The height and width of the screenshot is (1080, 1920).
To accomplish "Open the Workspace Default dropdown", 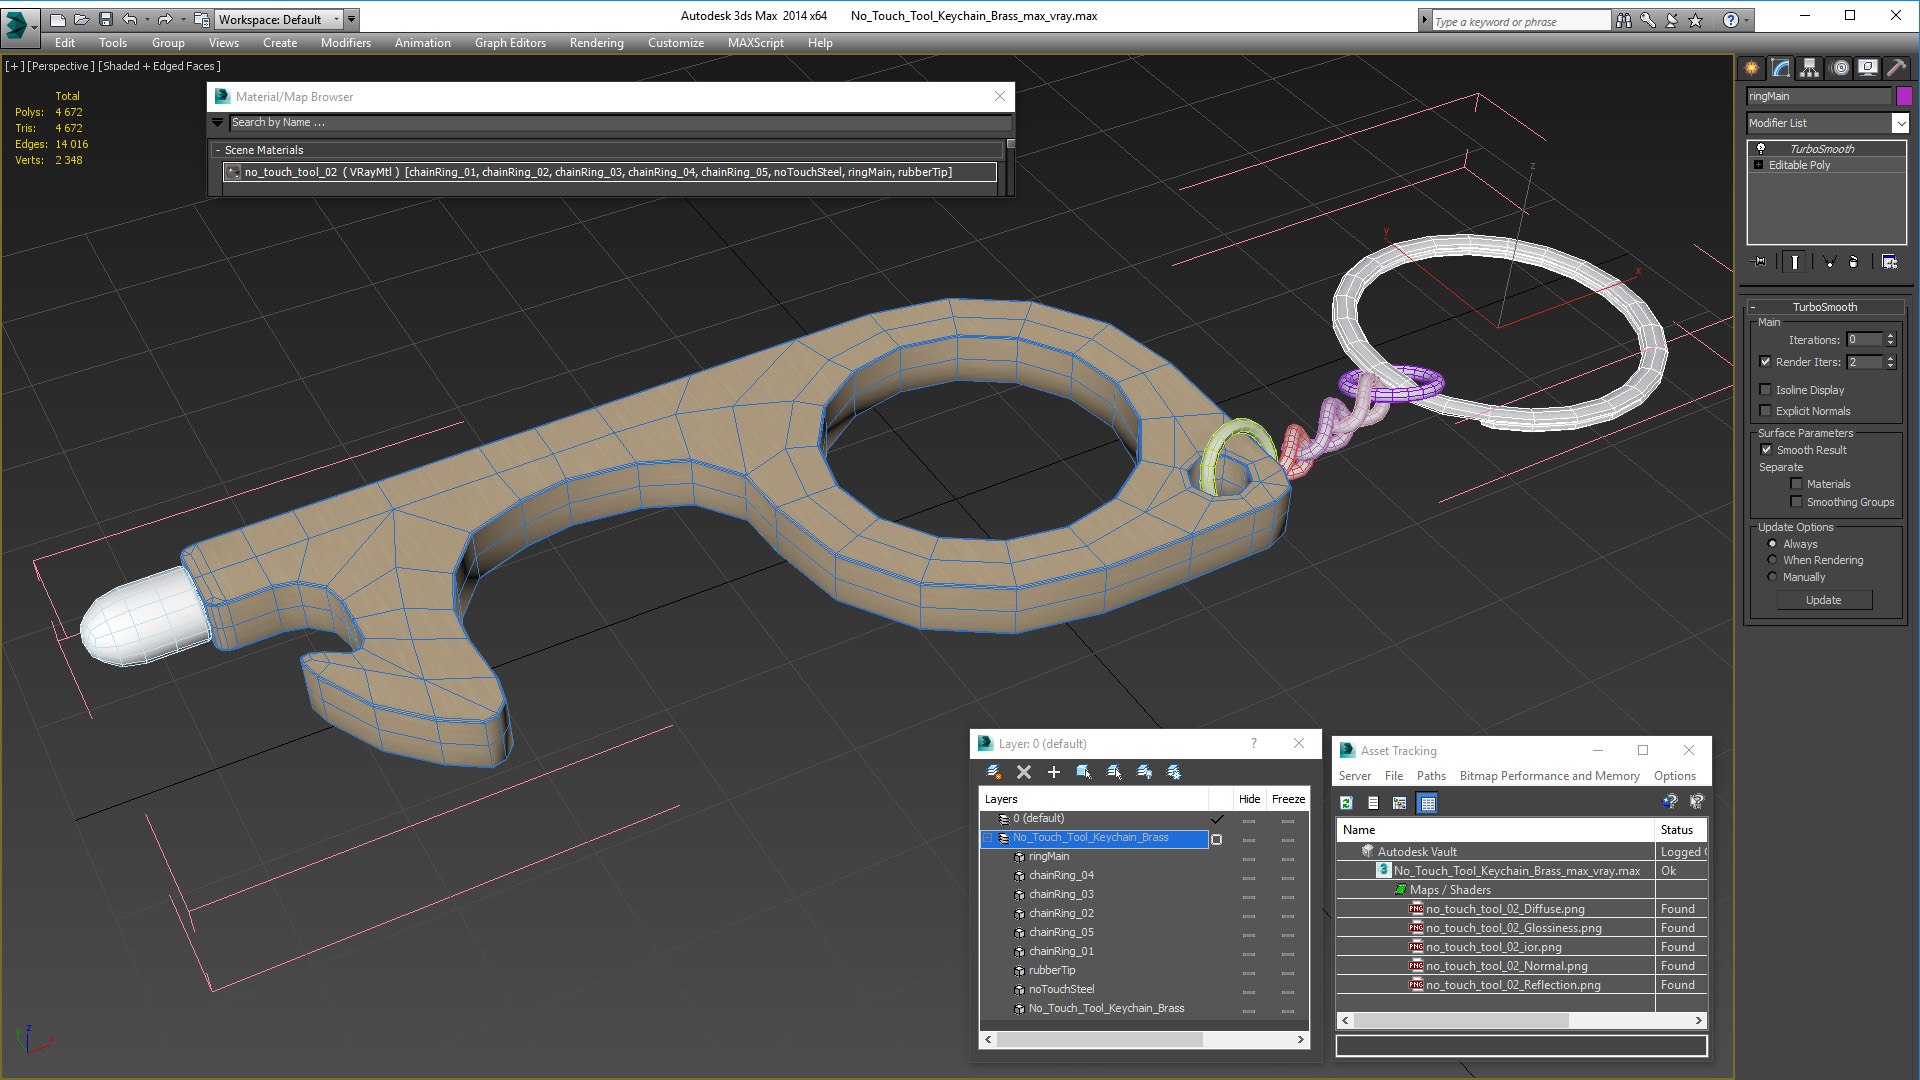I will click(279, 19).
